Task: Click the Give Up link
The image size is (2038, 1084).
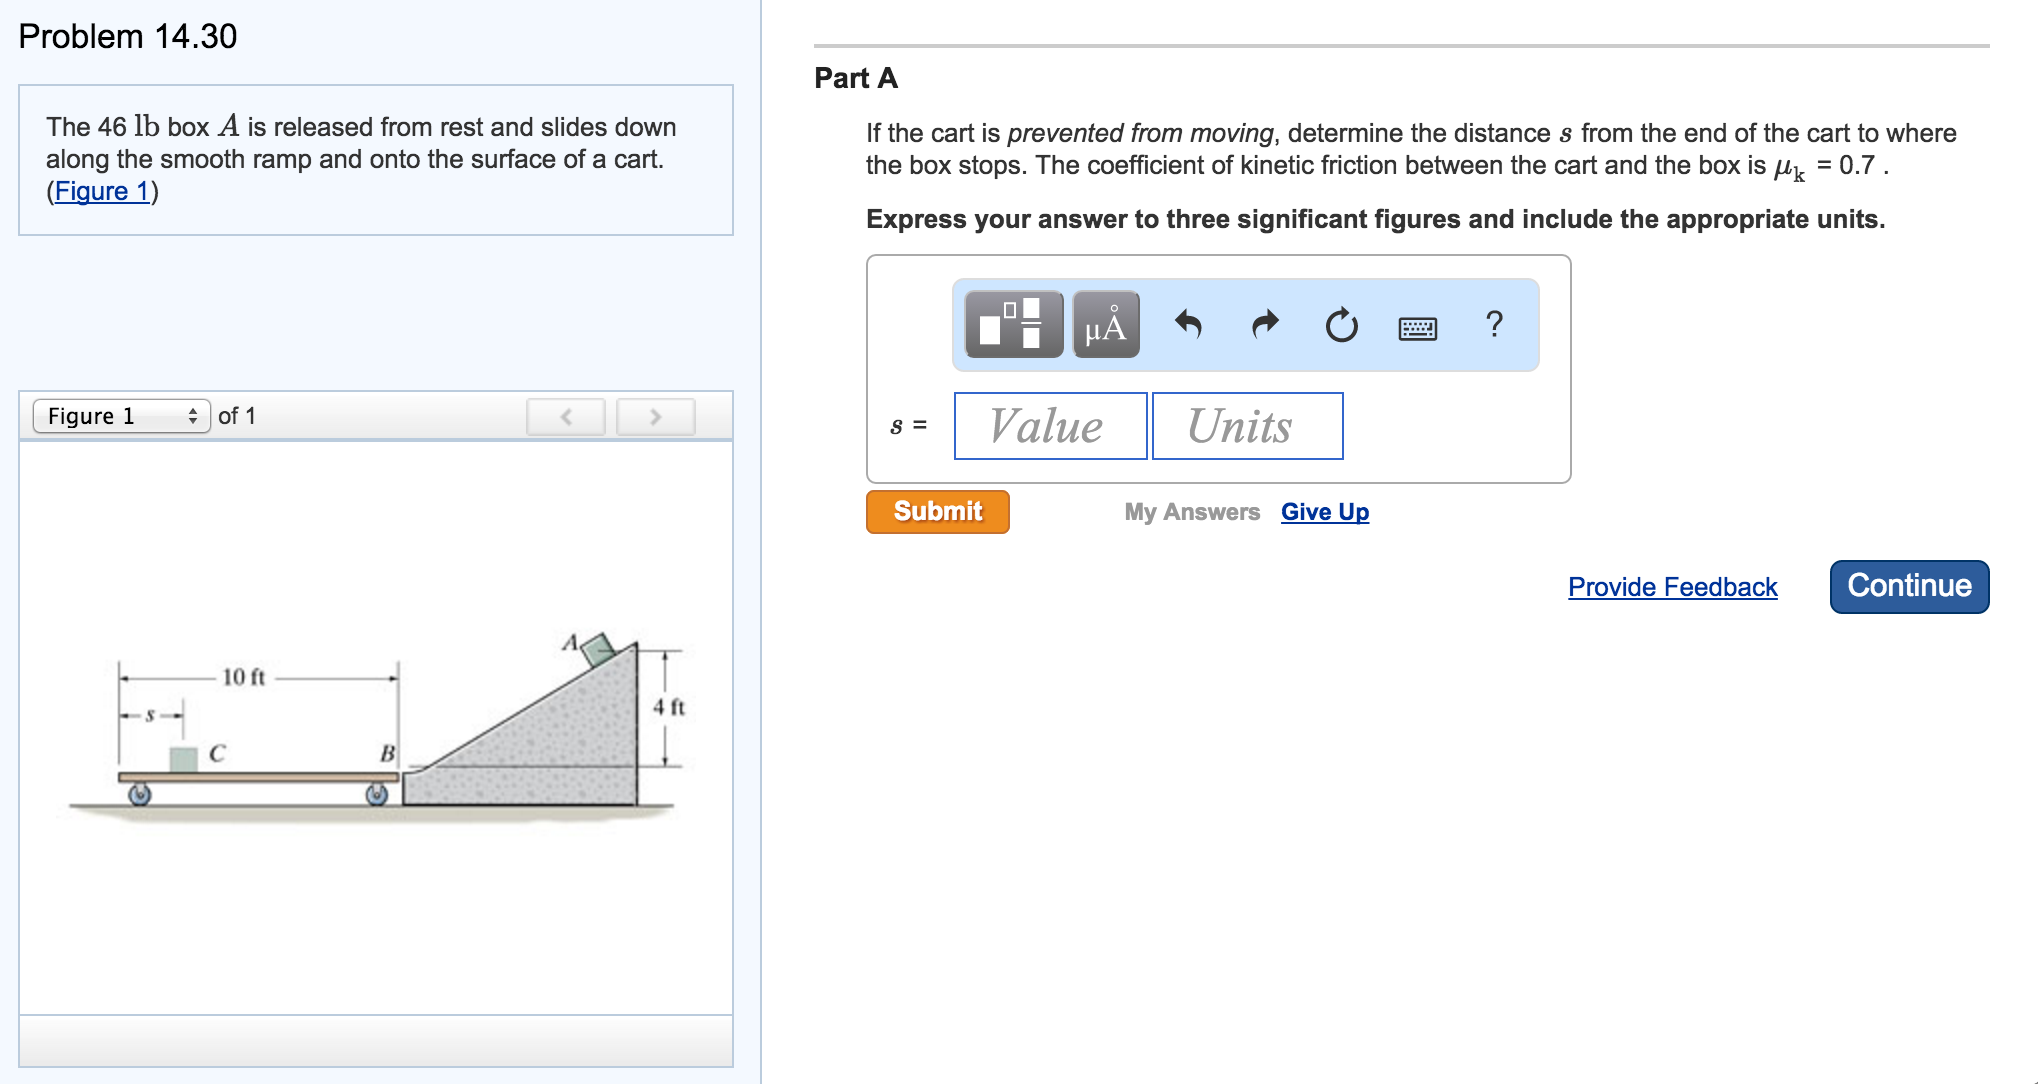Action: click(1324, 512)
